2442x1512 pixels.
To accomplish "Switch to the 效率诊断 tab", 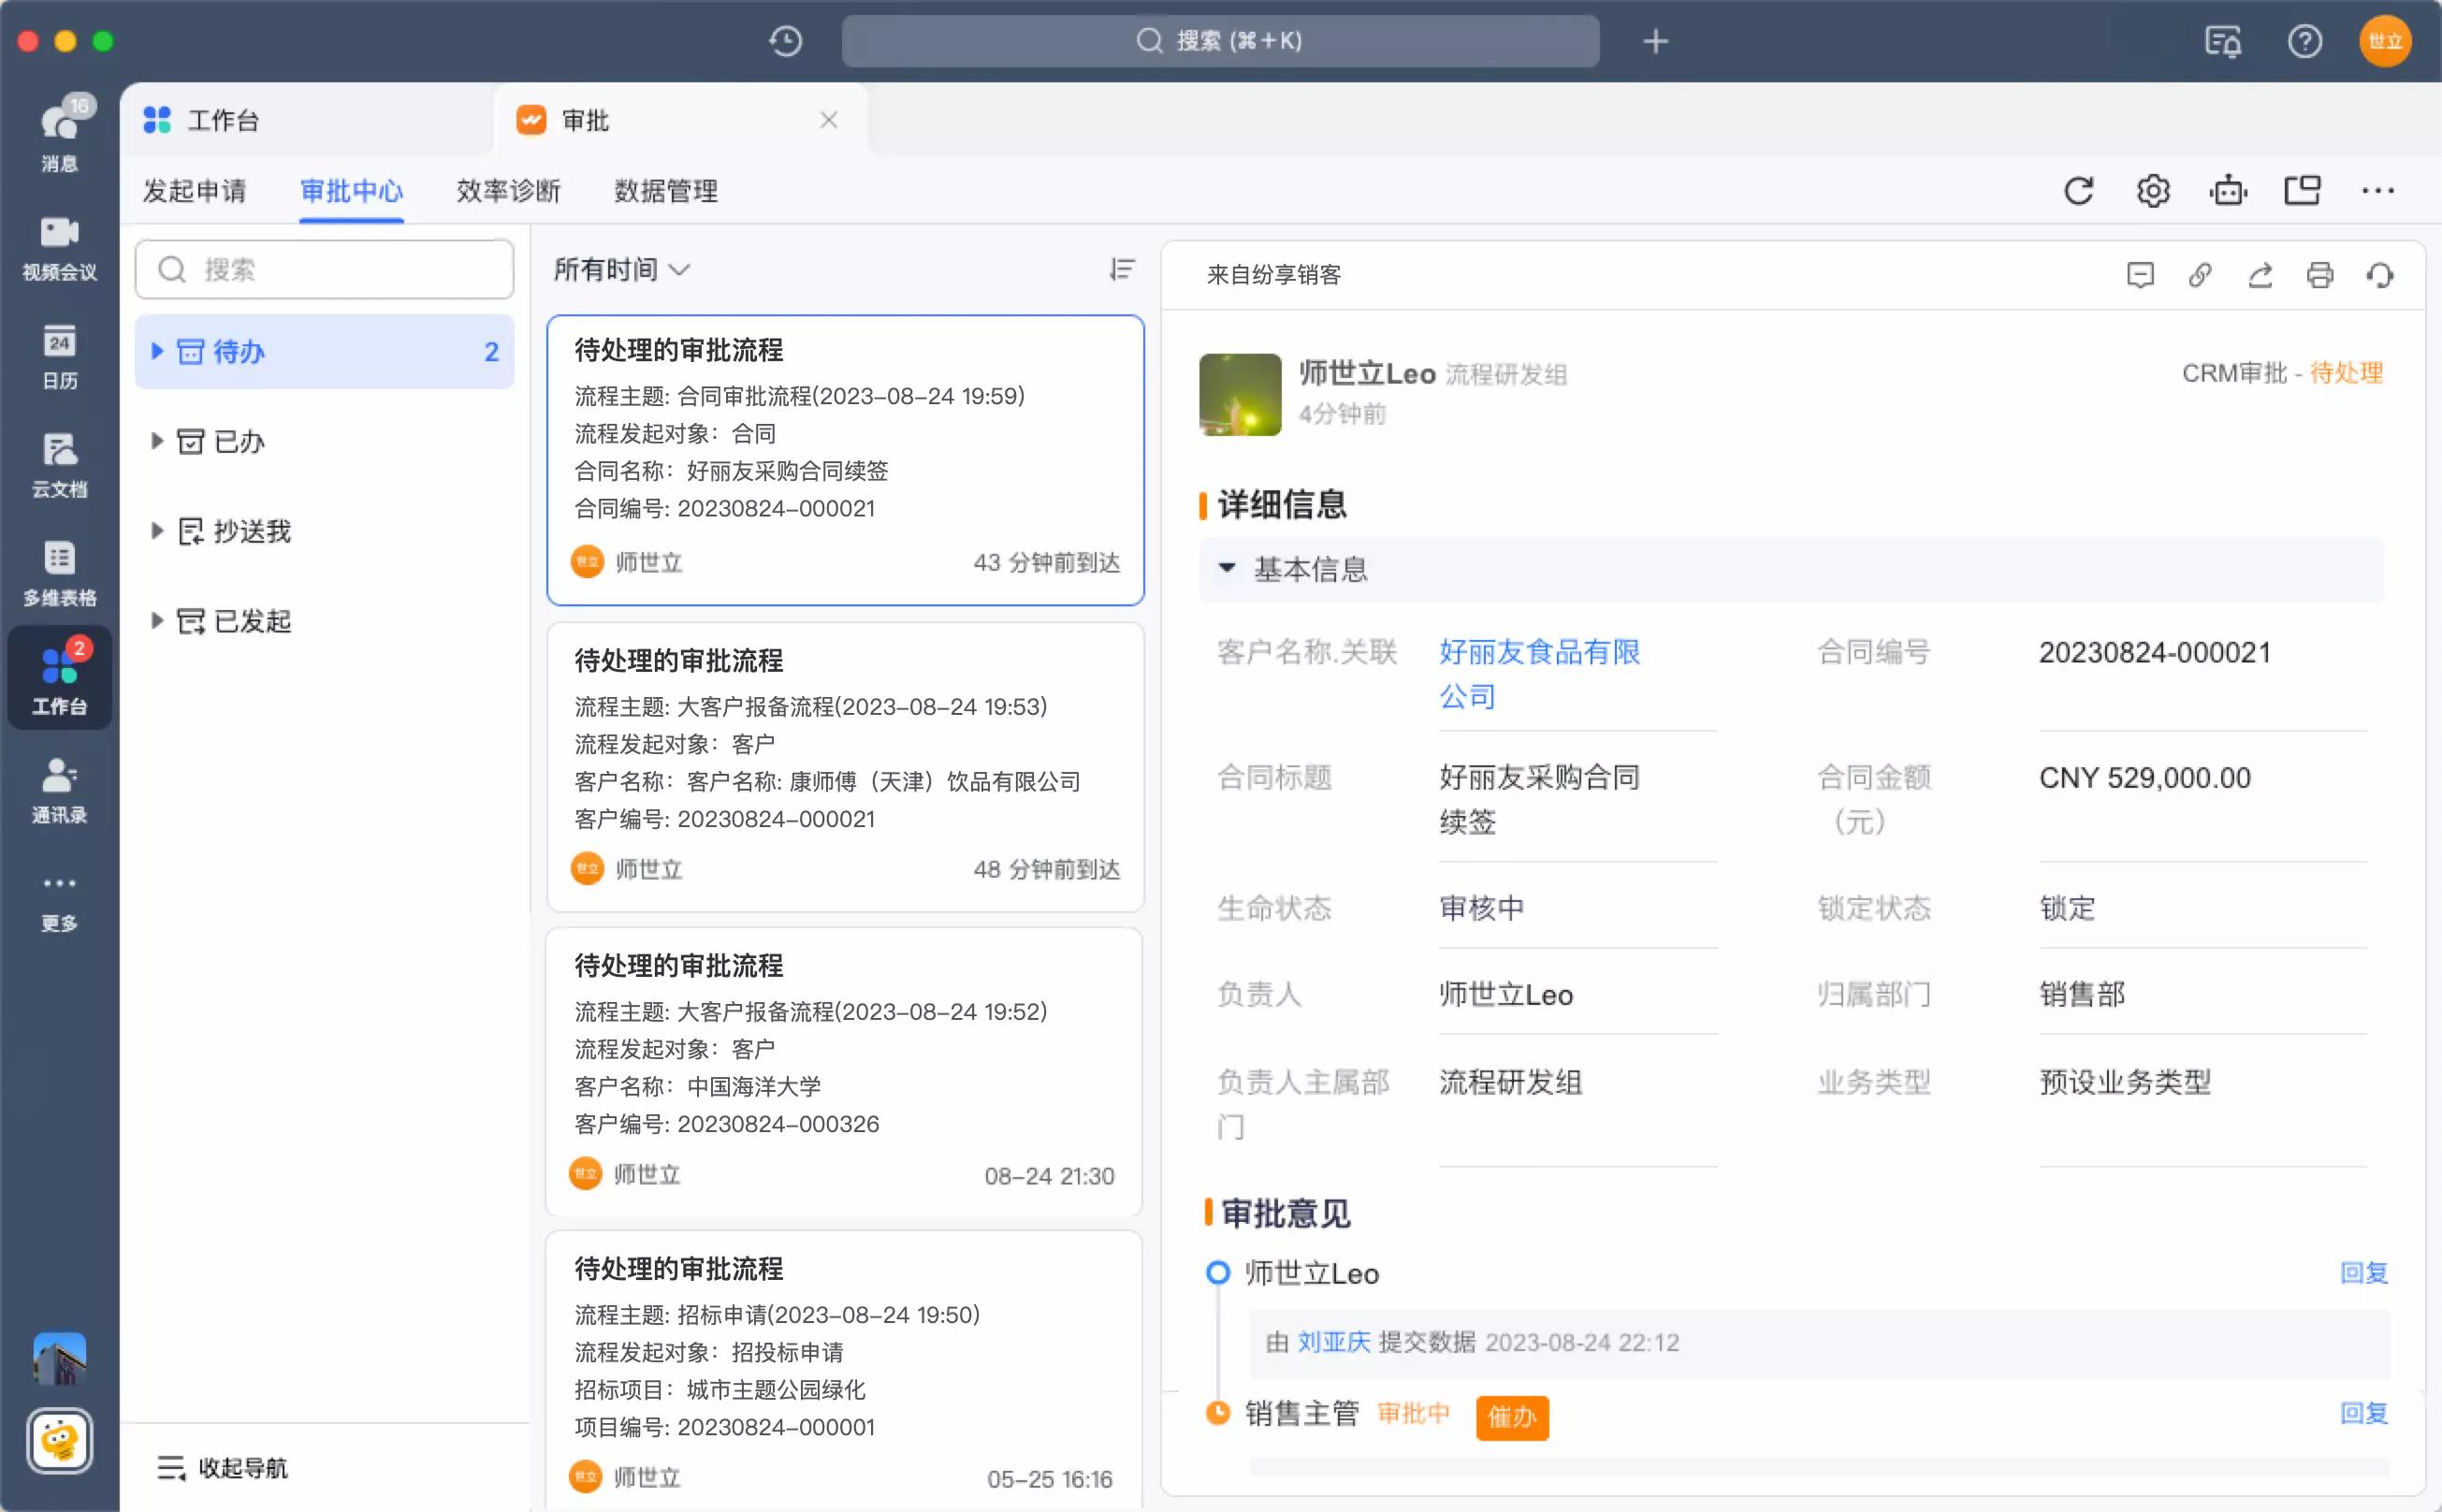I will (x=508, y=191).
